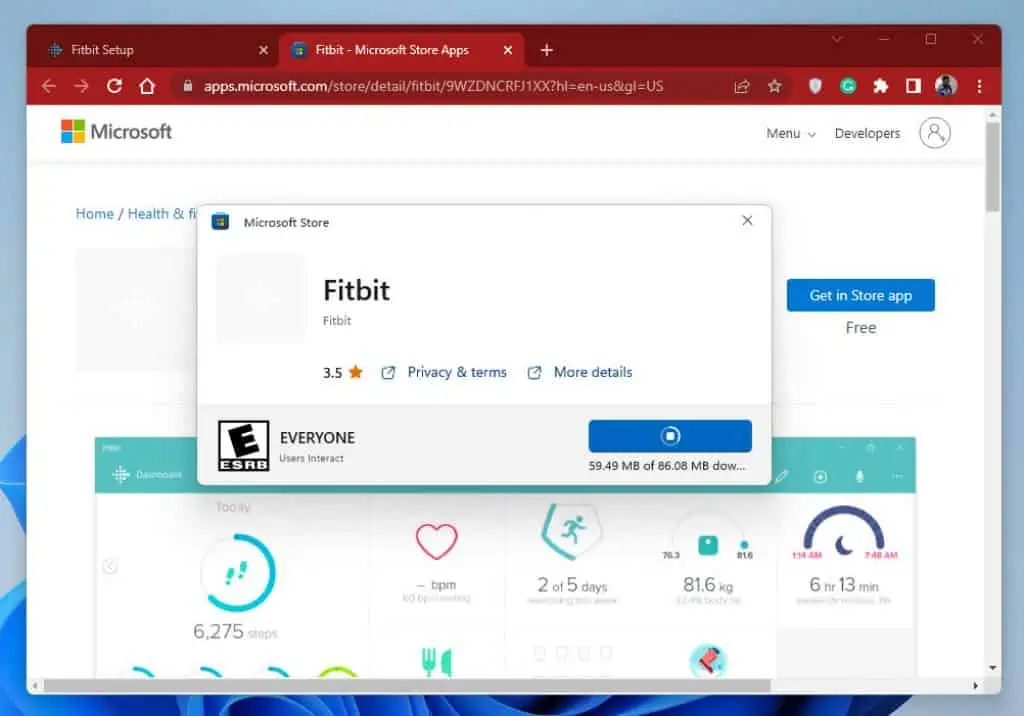Click the browser Extensions puzzle icon

point(880,86)
